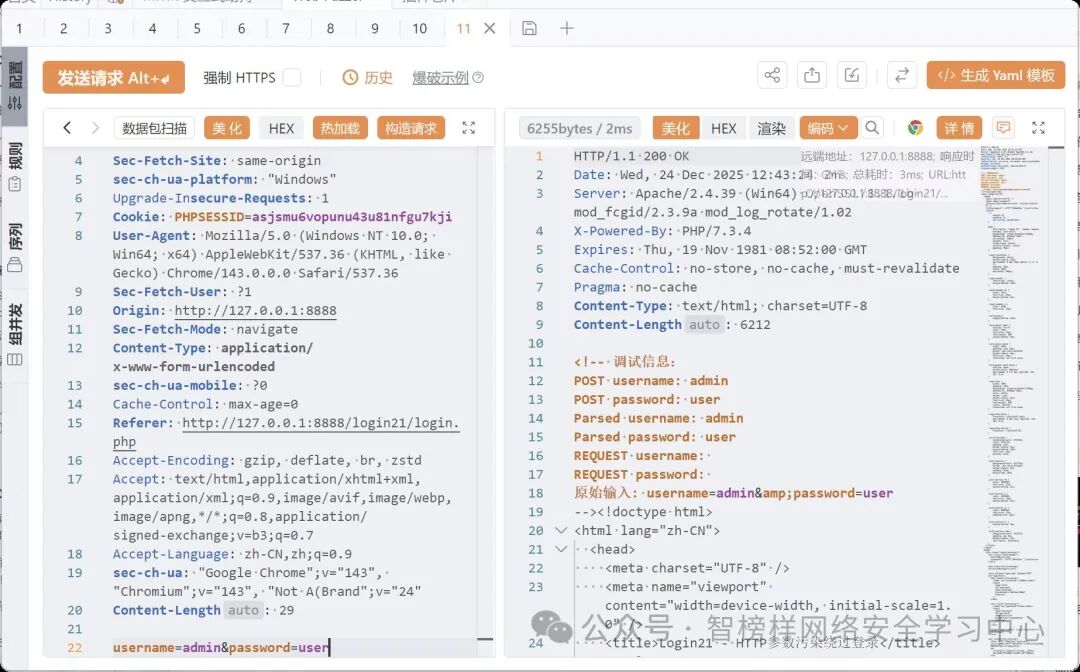Switch to tab 5
1080x672 pixels.
pos(197,28)
